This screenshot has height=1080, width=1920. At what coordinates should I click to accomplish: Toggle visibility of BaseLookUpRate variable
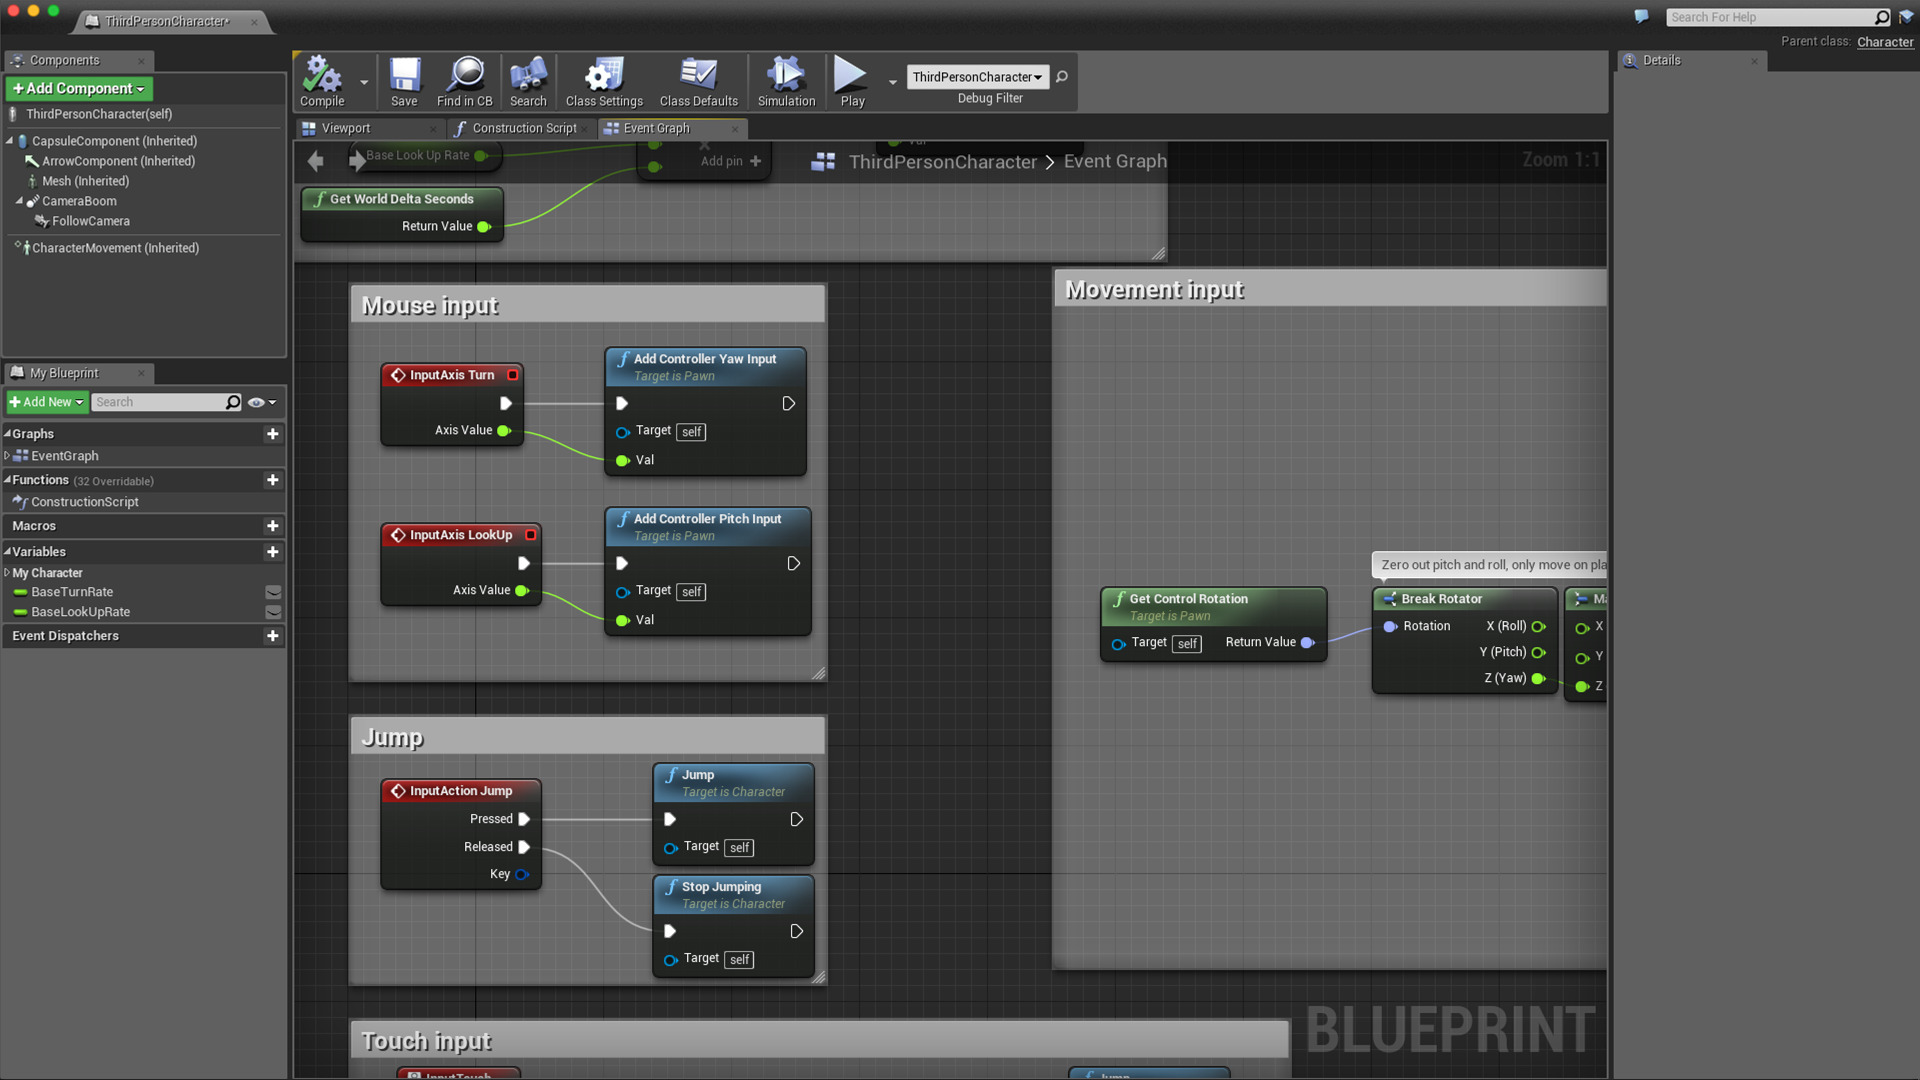click(x=273, y=612)
